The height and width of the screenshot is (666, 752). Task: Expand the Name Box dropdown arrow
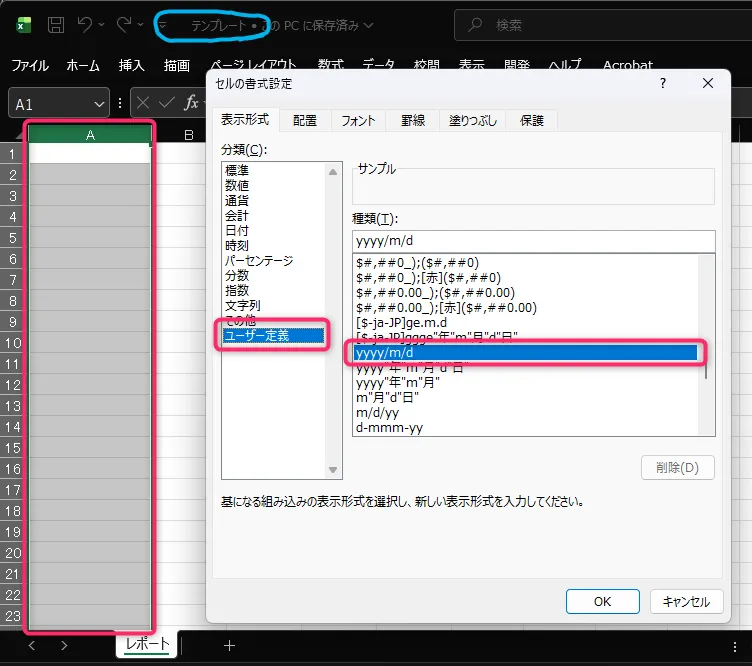pos(99,104)
